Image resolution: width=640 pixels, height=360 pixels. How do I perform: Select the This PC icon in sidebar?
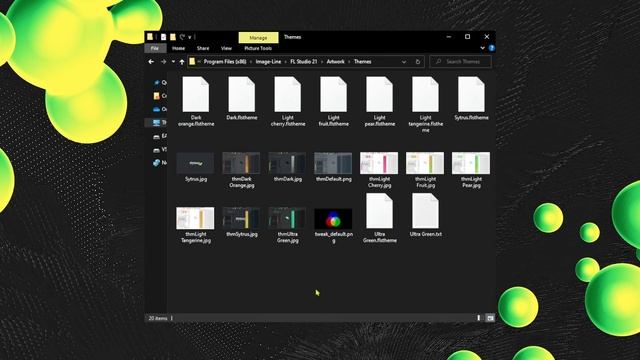(156, 122)
